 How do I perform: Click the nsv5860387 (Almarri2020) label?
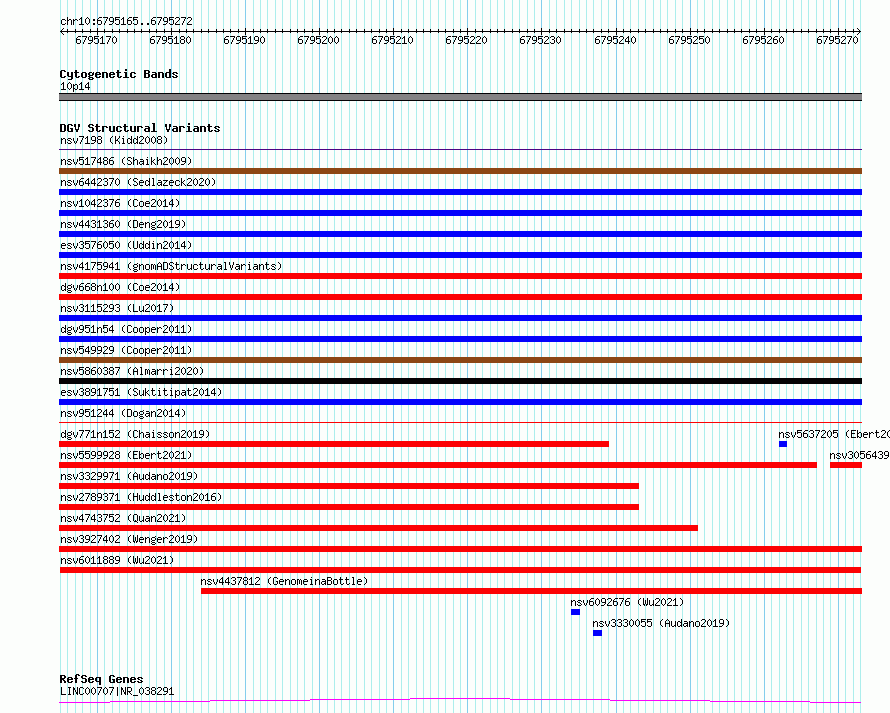(132, 371)
